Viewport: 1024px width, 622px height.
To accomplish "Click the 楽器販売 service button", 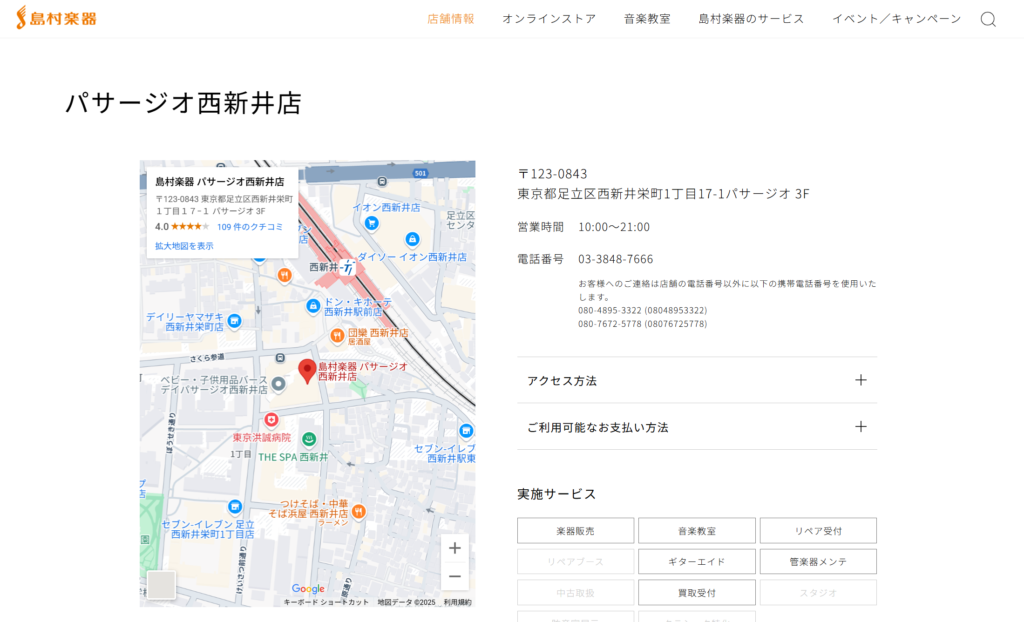I will point(575,531).
